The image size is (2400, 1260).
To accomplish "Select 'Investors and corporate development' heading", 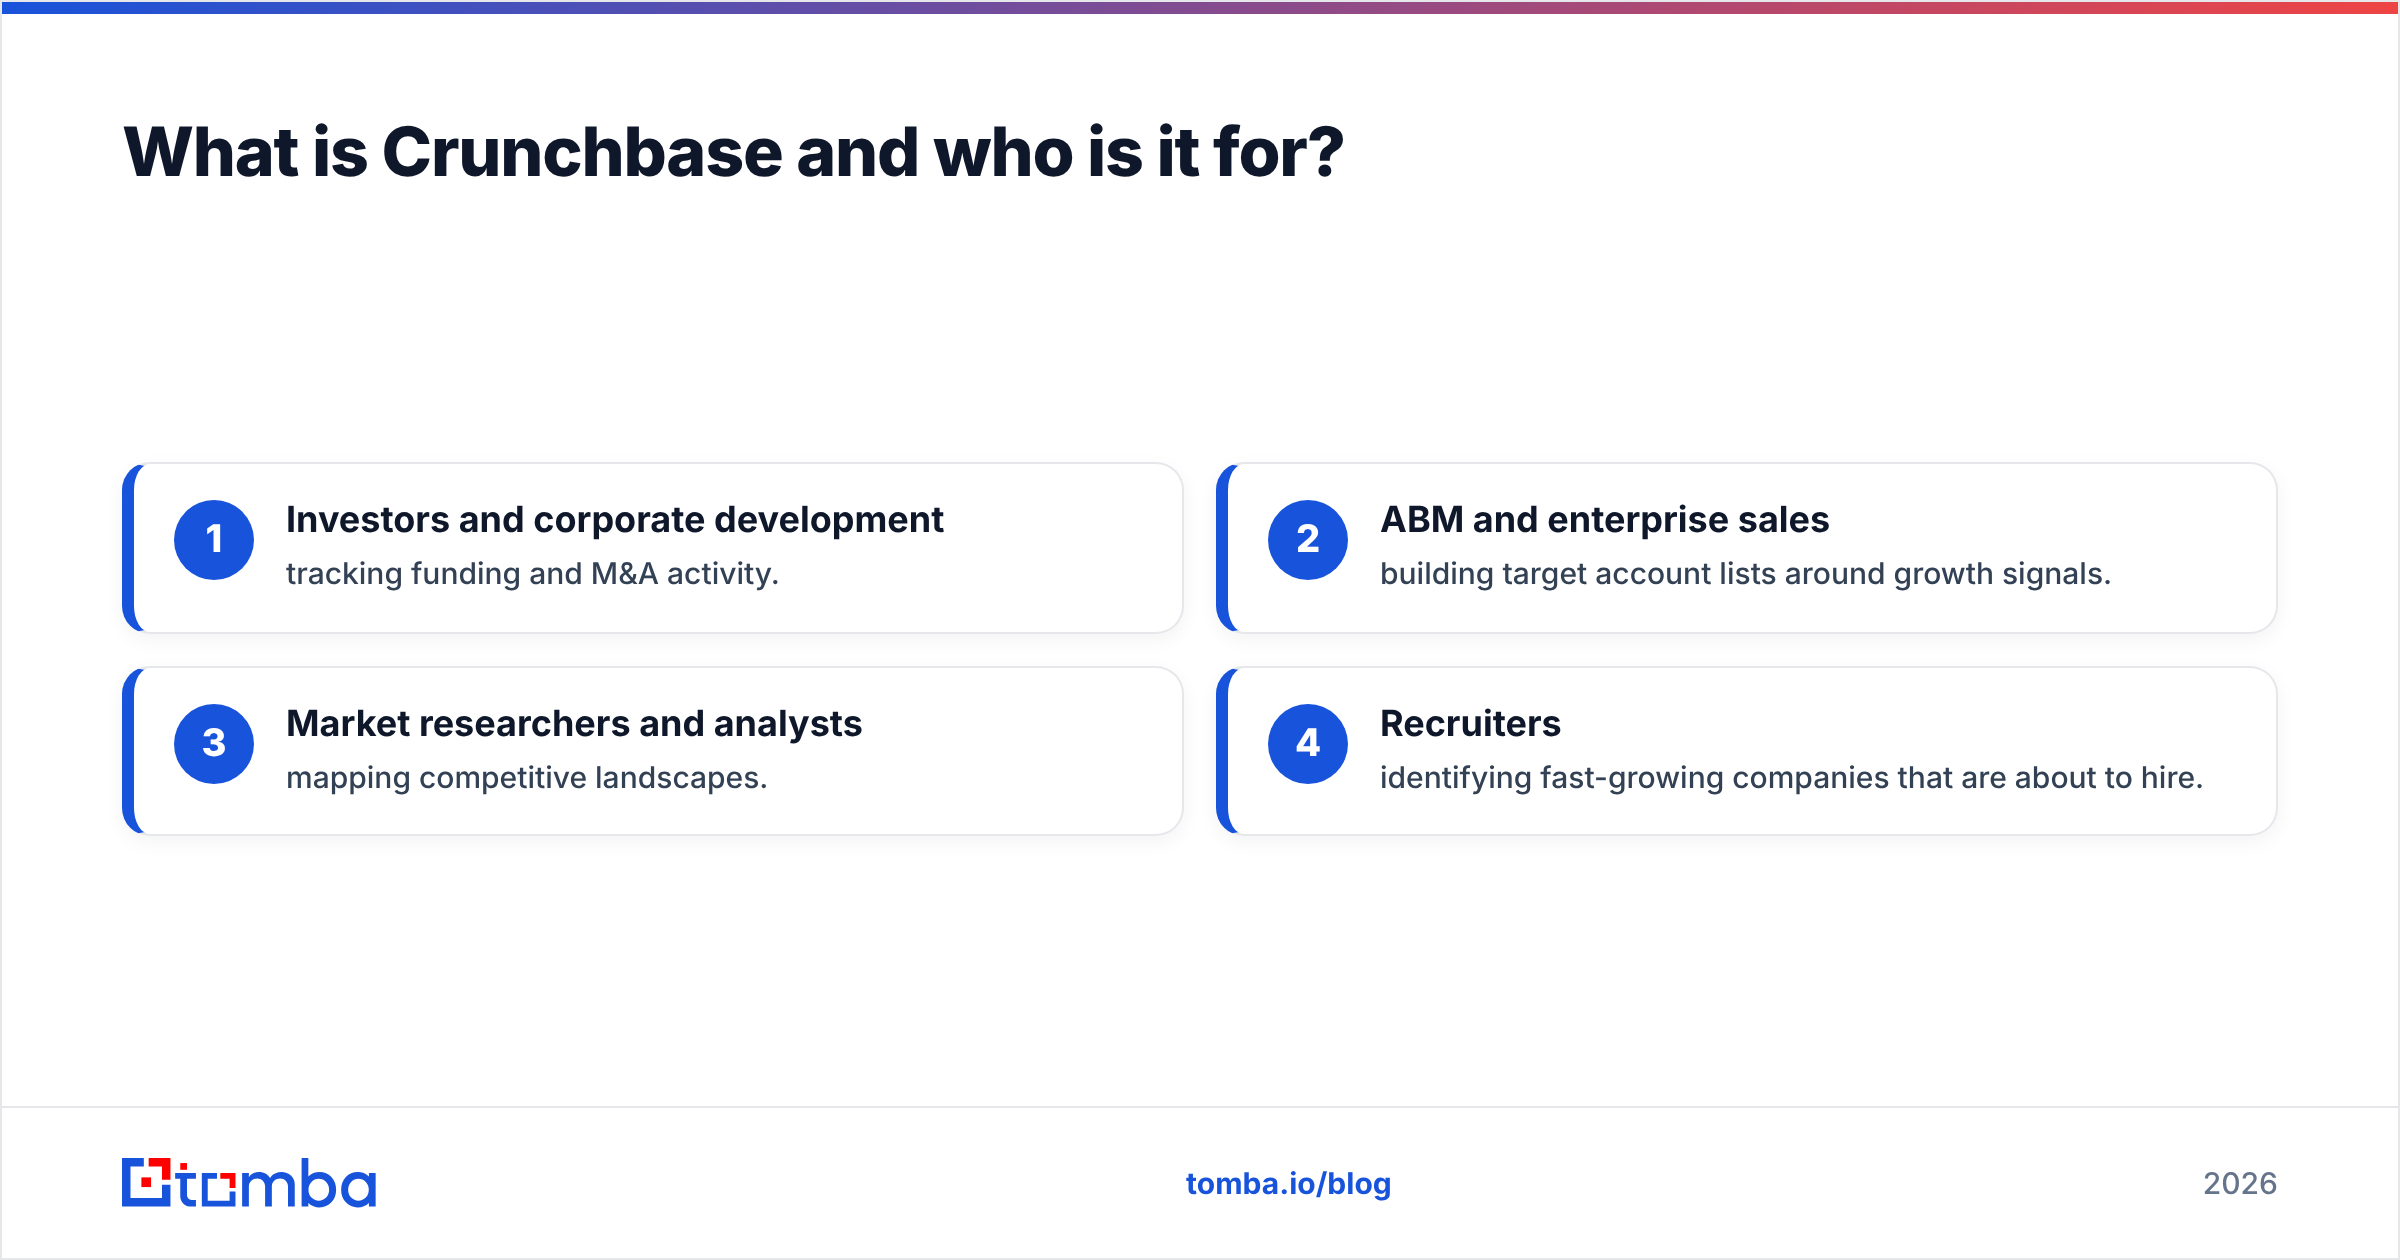I will (x=614, y=520).
